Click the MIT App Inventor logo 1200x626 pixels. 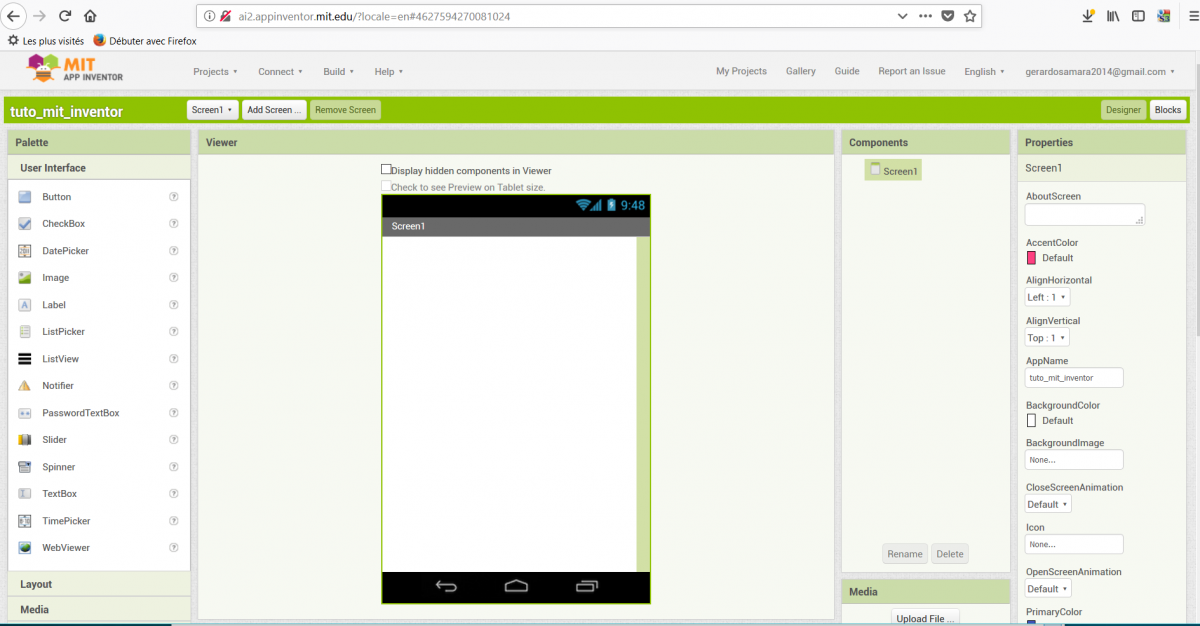(76, 70)
